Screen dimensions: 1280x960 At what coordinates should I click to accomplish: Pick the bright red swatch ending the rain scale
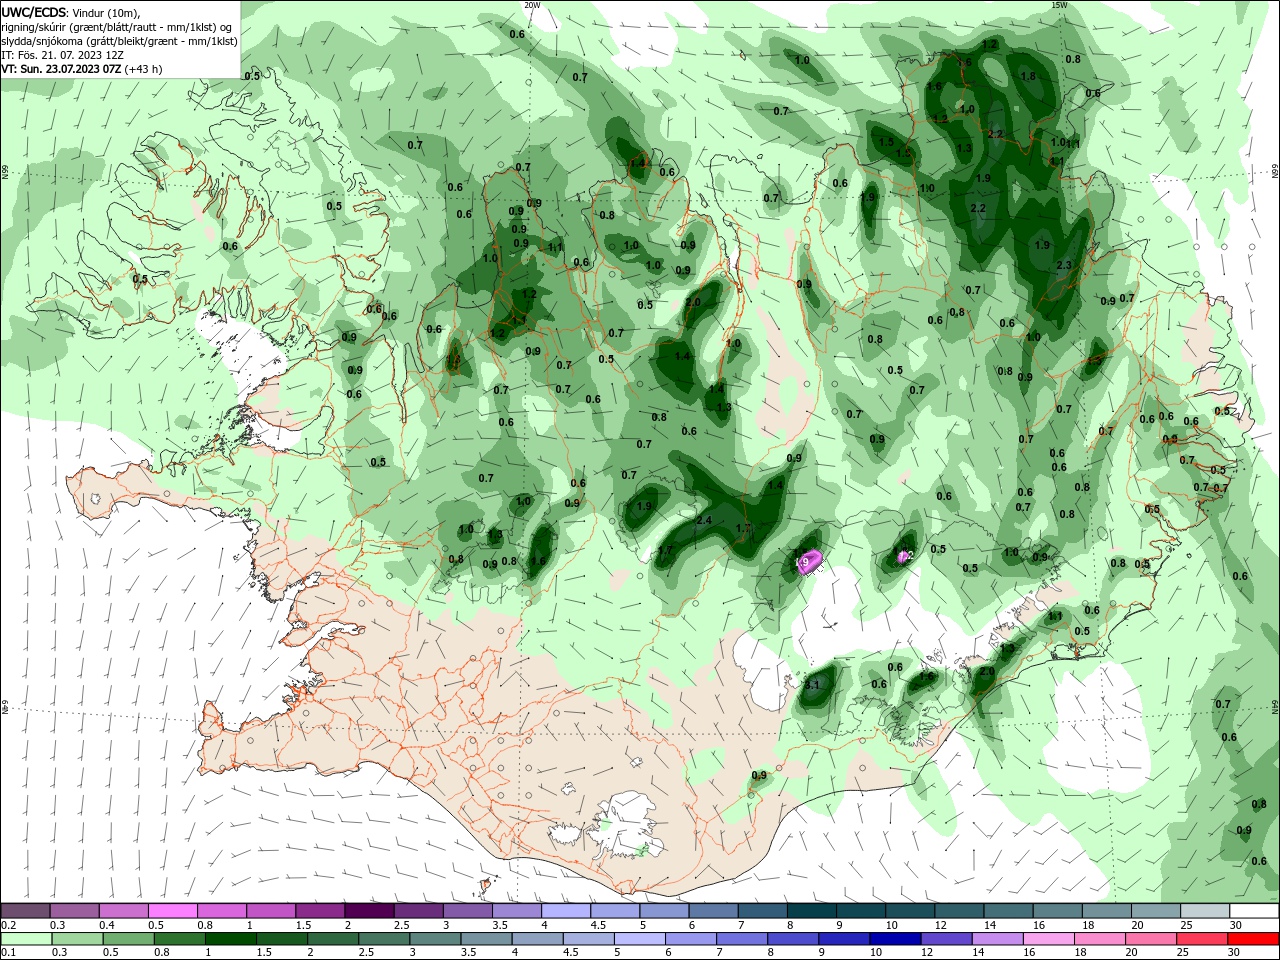[1254, 939]
